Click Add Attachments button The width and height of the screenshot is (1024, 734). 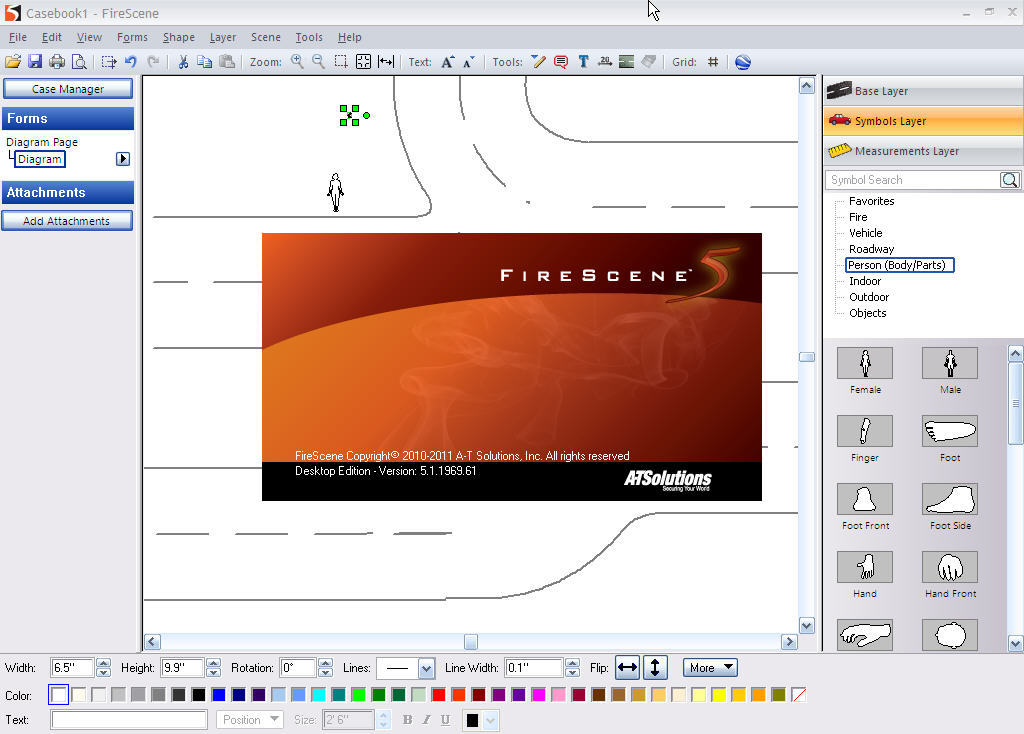(67, 221)
